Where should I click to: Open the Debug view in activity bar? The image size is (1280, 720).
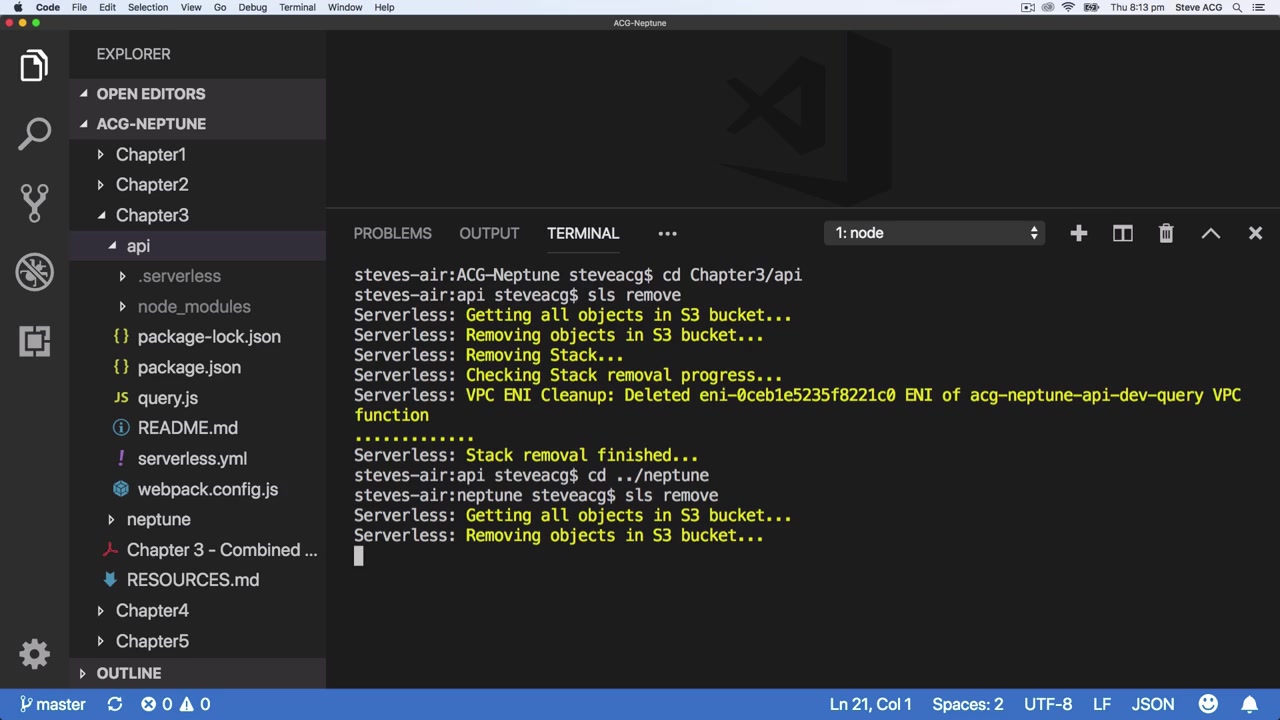pyautogui.click(x=34, y=272)
